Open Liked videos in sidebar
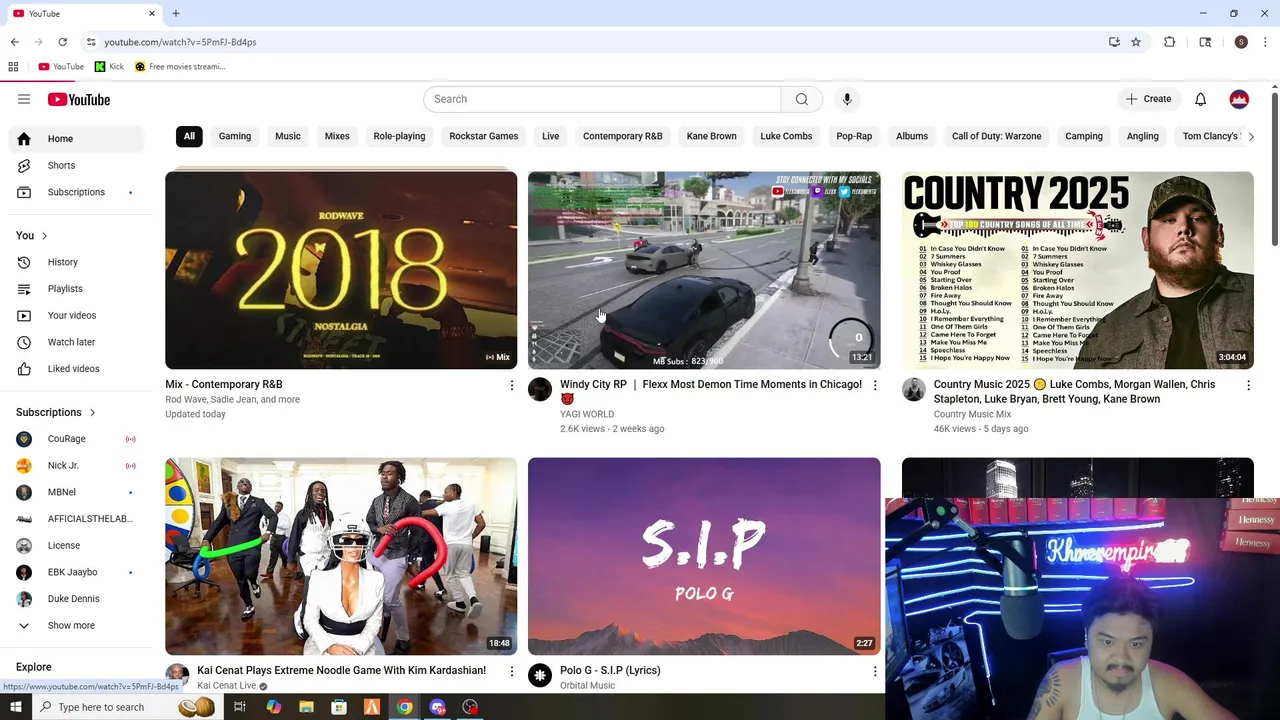The height and width of the screenshot is (720, 1280). click(x=76, y=369)
